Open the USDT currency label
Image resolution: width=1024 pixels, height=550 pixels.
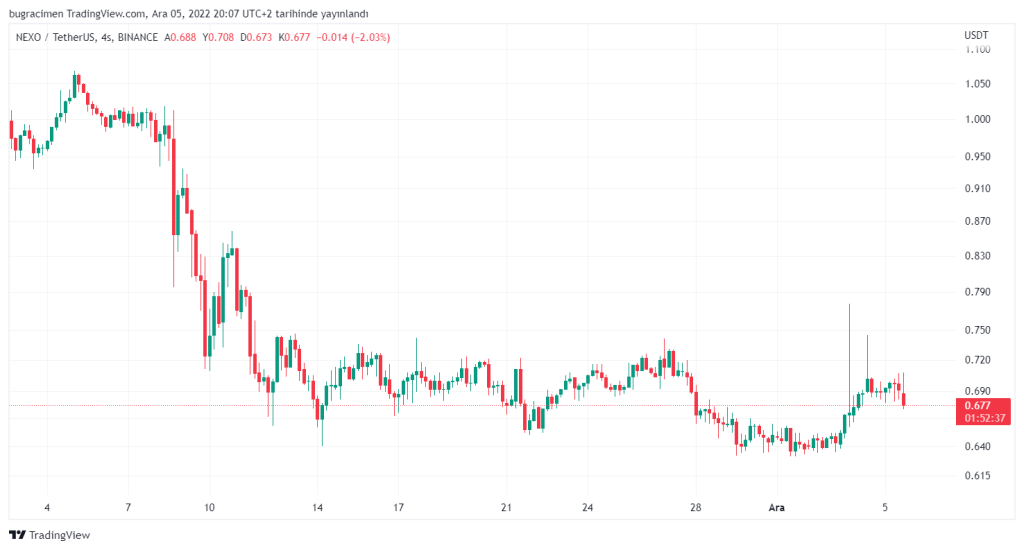(976, 35)
